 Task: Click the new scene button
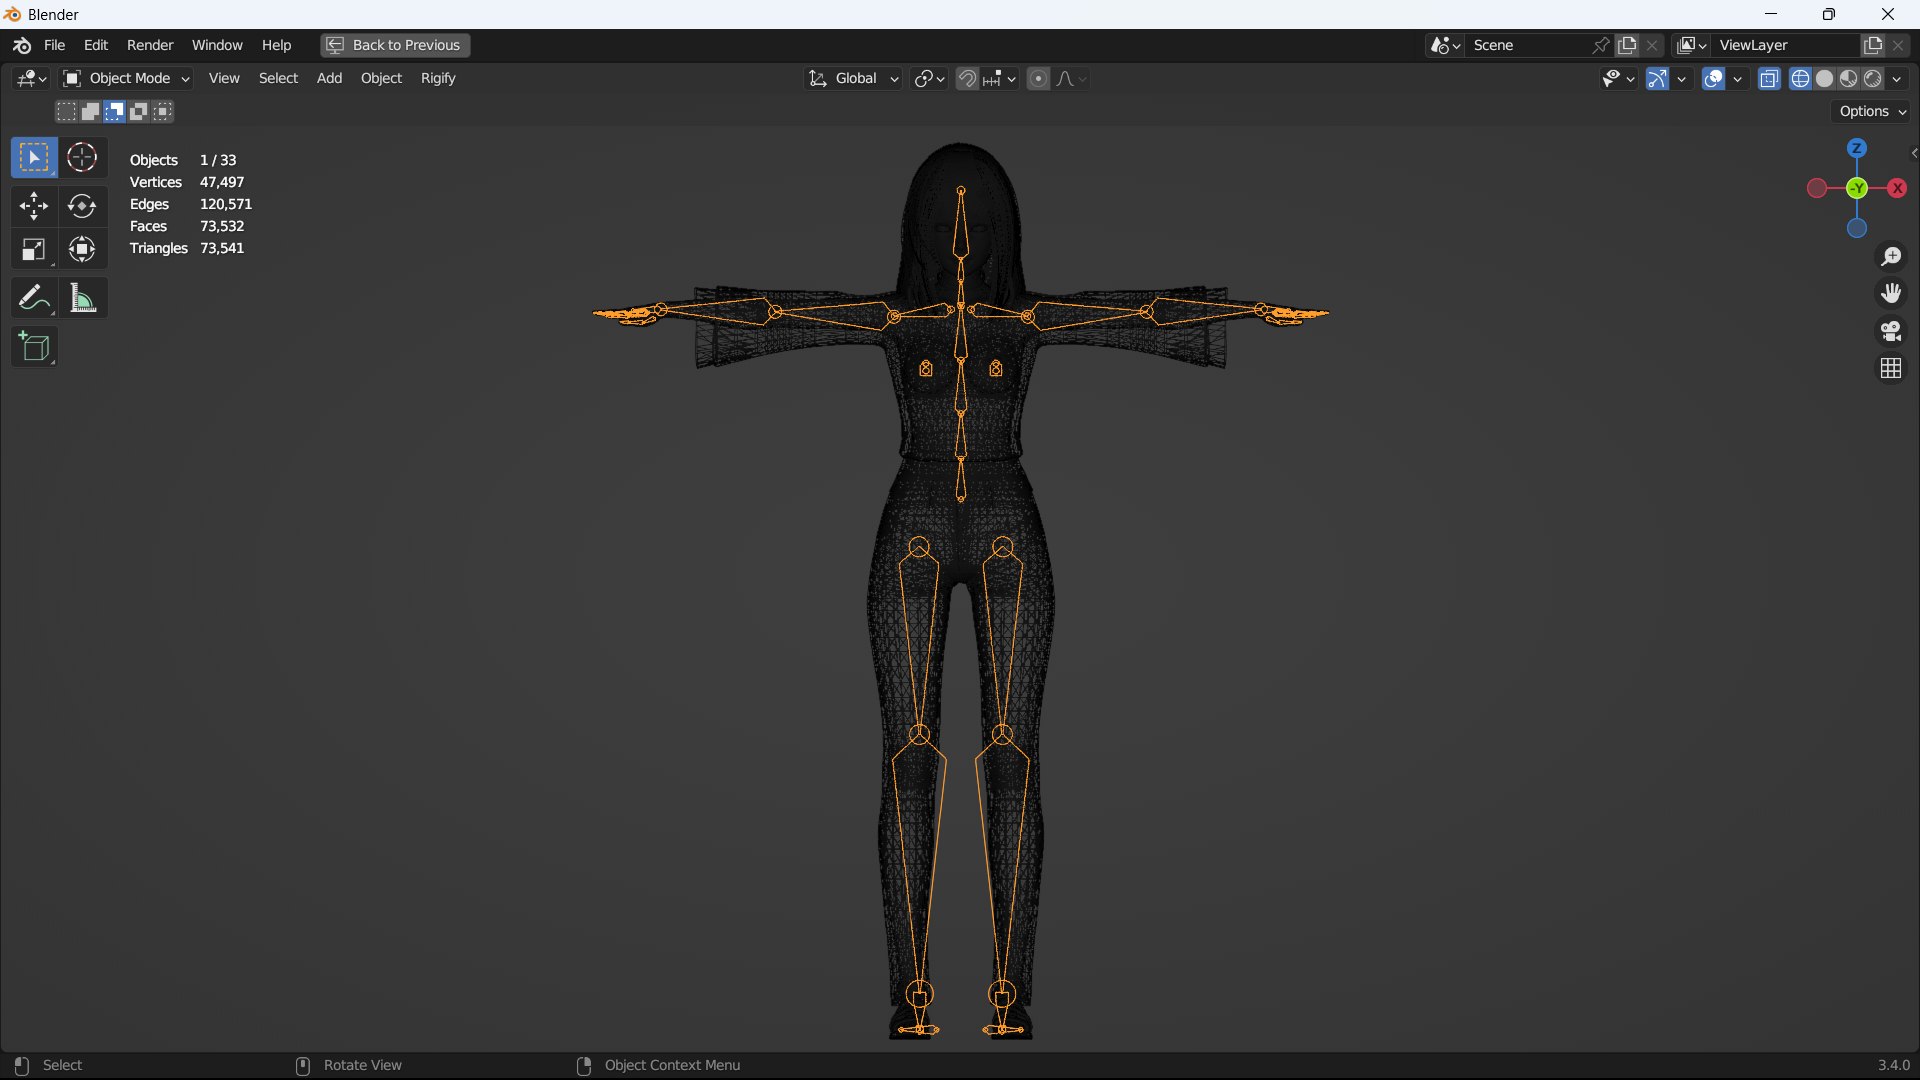[1628, 45]
